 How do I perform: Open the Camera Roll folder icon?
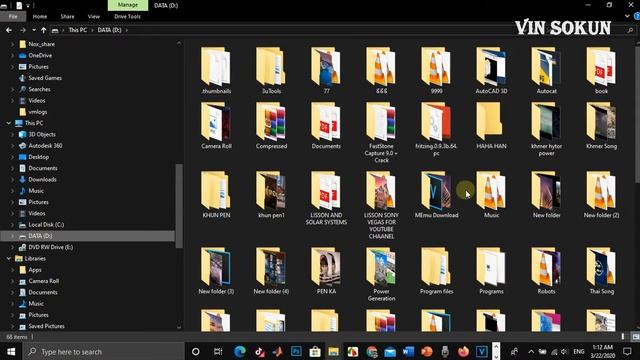pyautogui.click(x=216, y=121)
